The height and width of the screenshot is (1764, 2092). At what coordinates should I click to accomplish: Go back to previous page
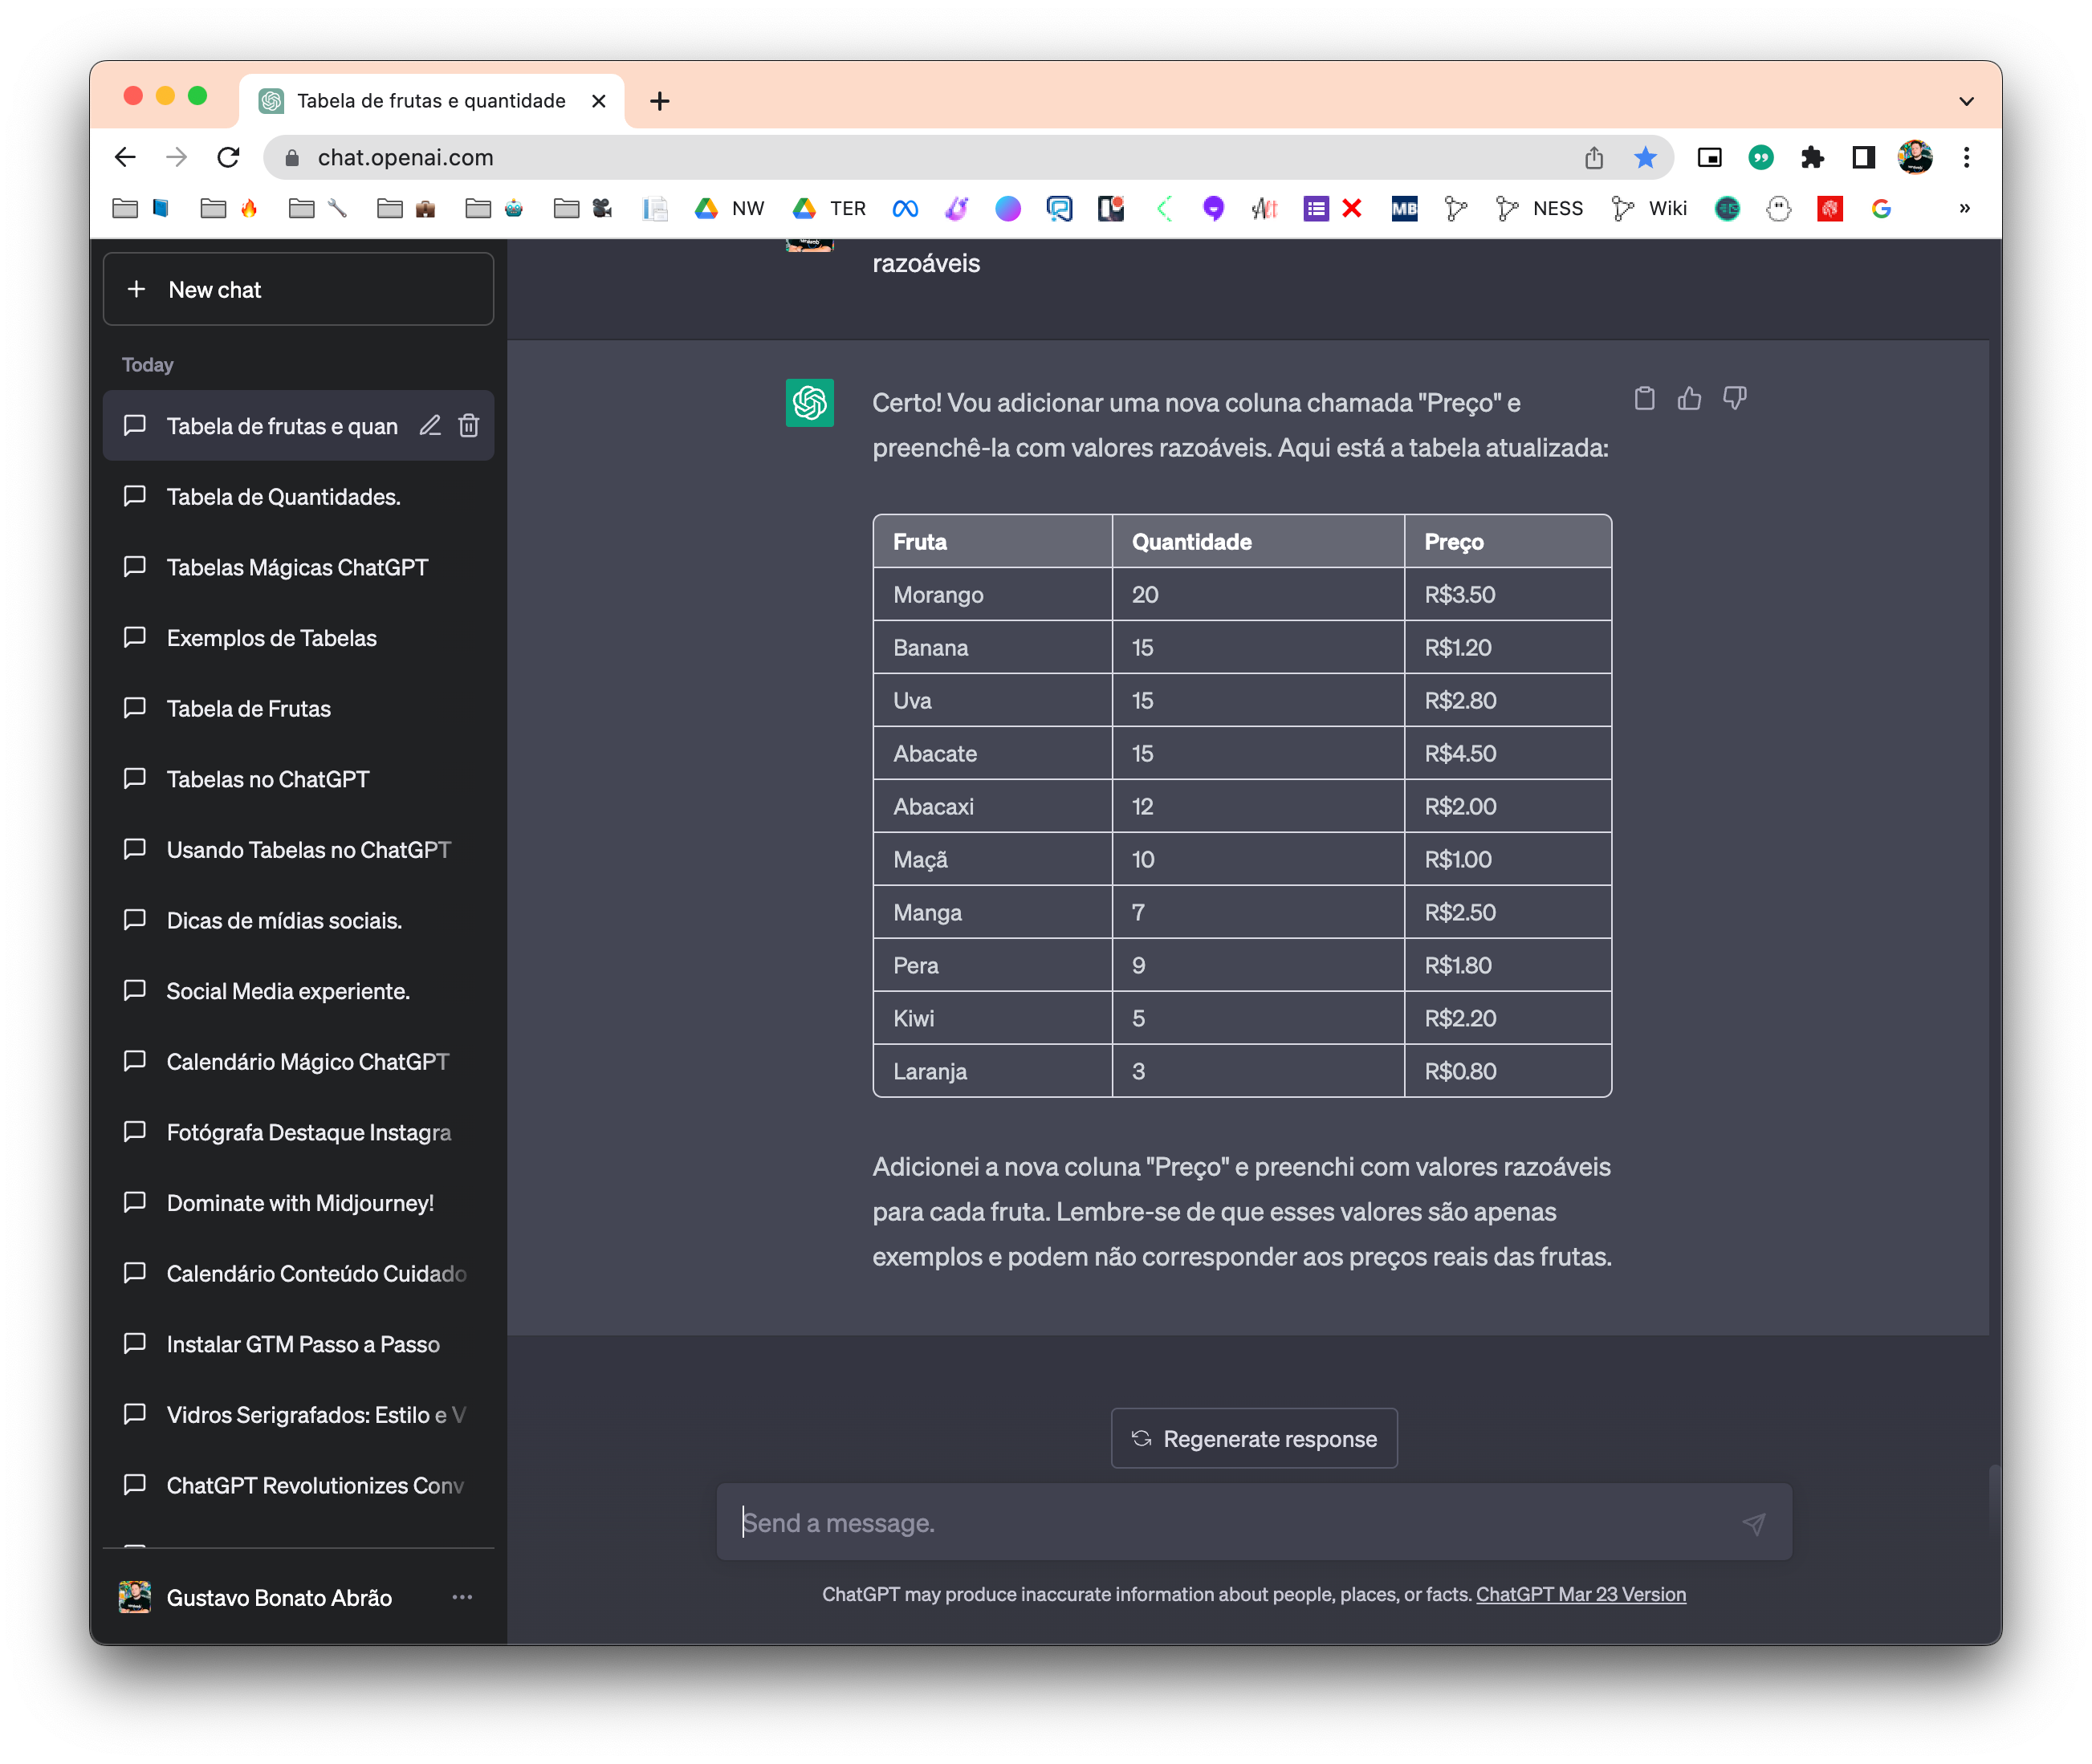pos(125,157)
